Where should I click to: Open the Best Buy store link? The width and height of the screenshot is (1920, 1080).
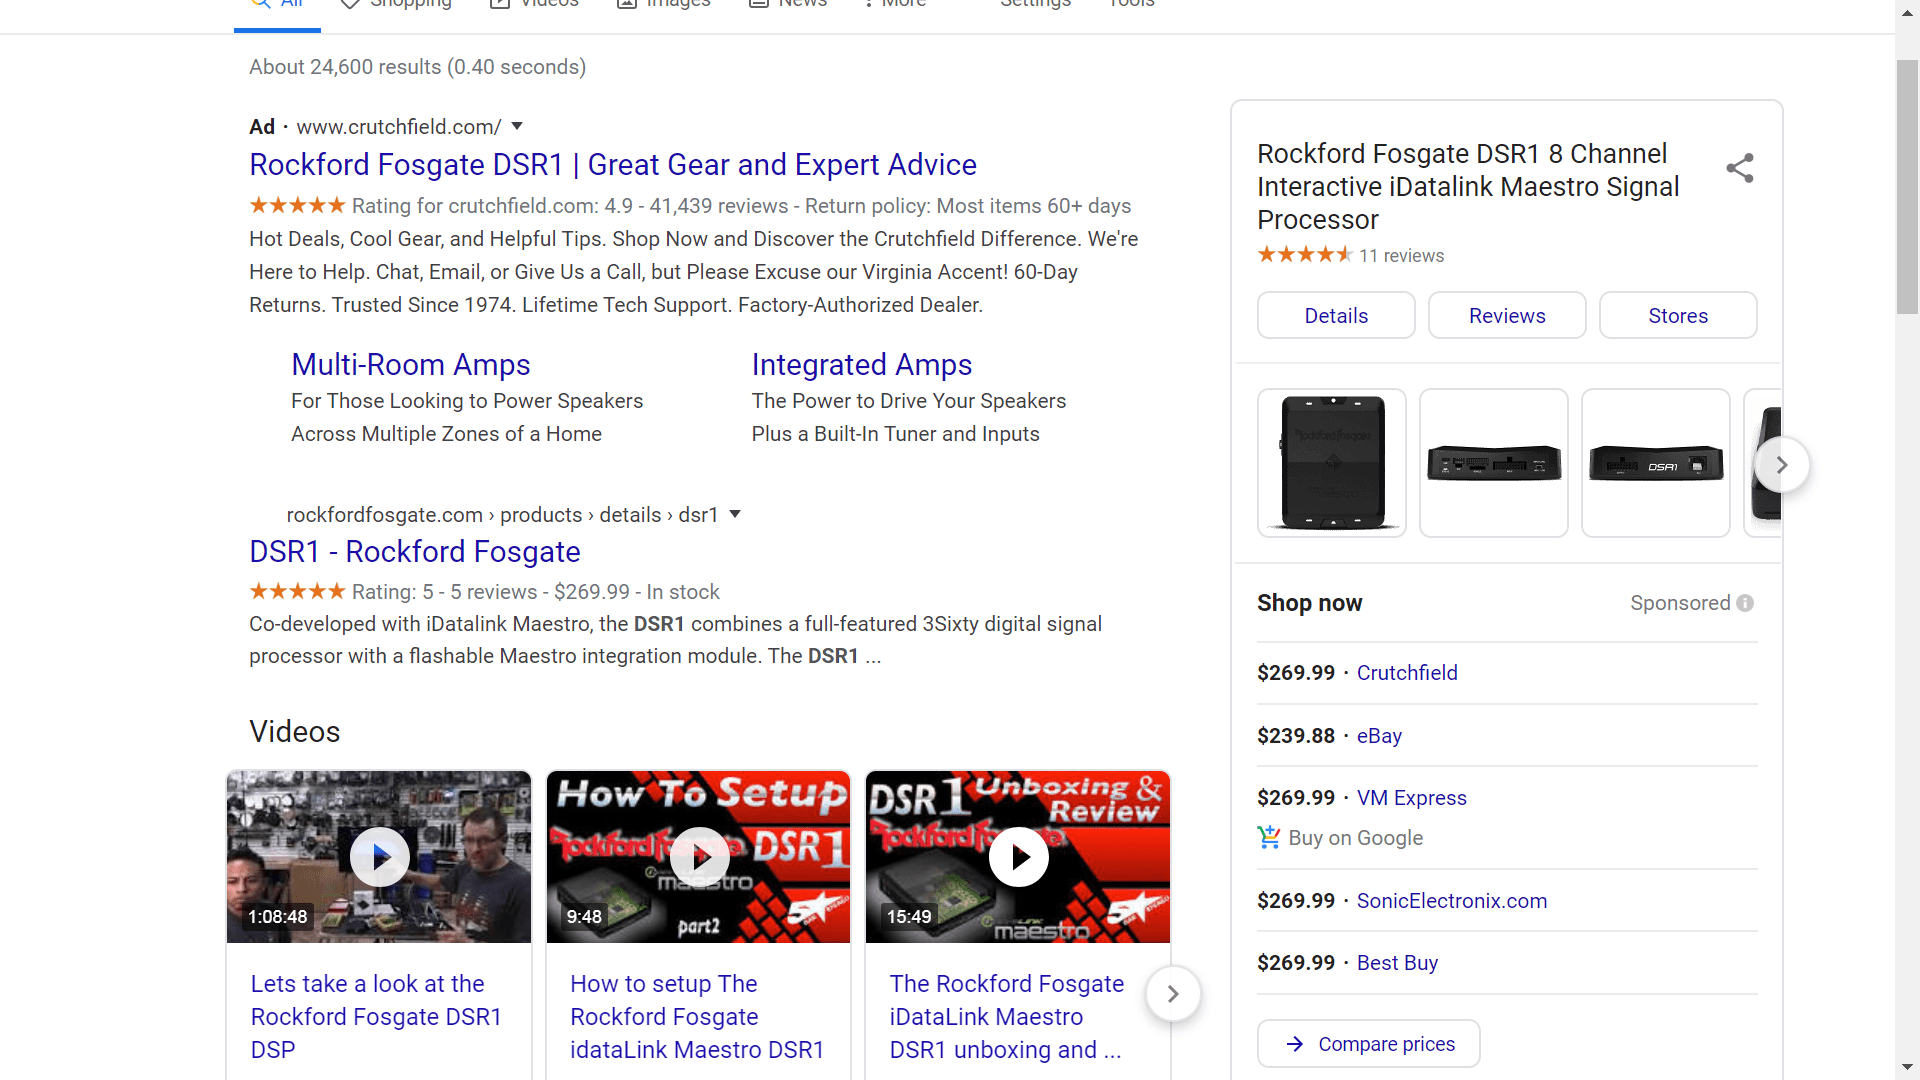pos(1397,963)
